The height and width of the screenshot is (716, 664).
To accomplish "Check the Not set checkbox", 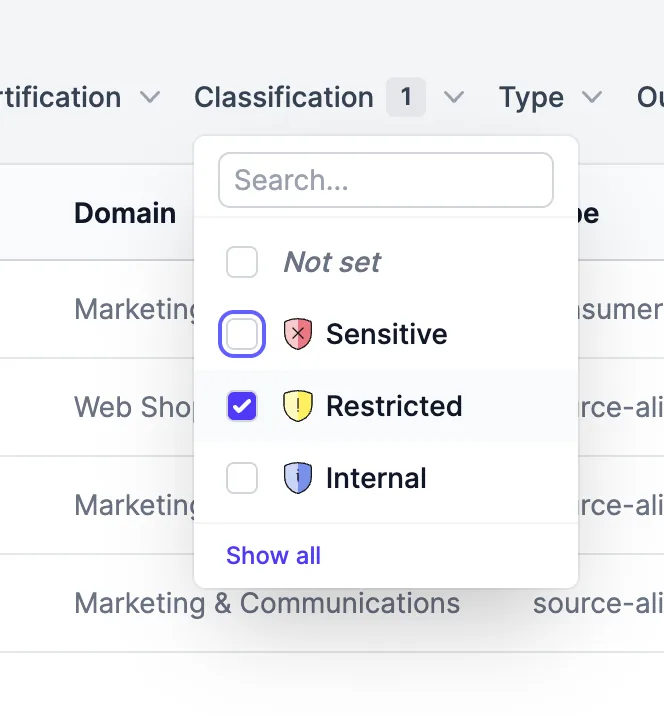I will coord(242,262).
